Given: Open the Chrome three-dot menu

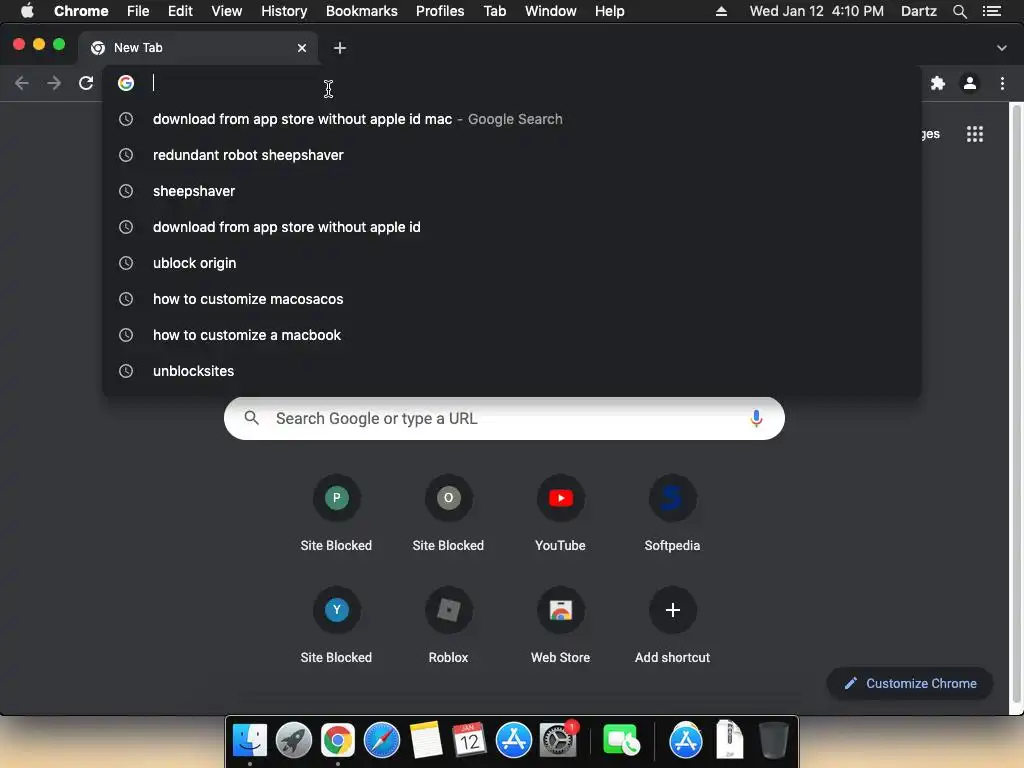Looking at the screenshot, I should pos(1002,83).
